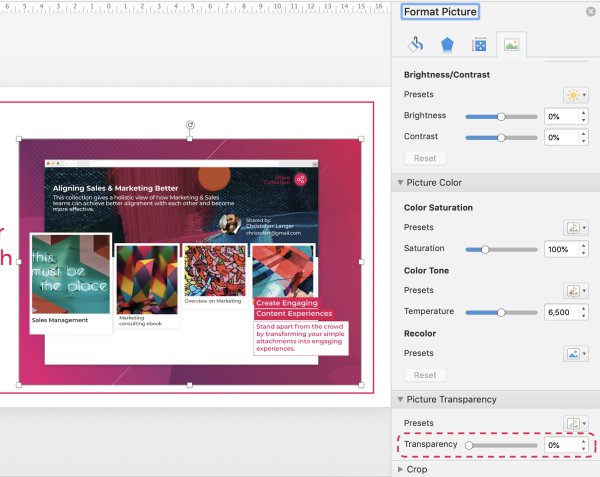Screen dimensions: 600x477
Task: Open the Fill & Line tab
Action: (x=415, y=45)
